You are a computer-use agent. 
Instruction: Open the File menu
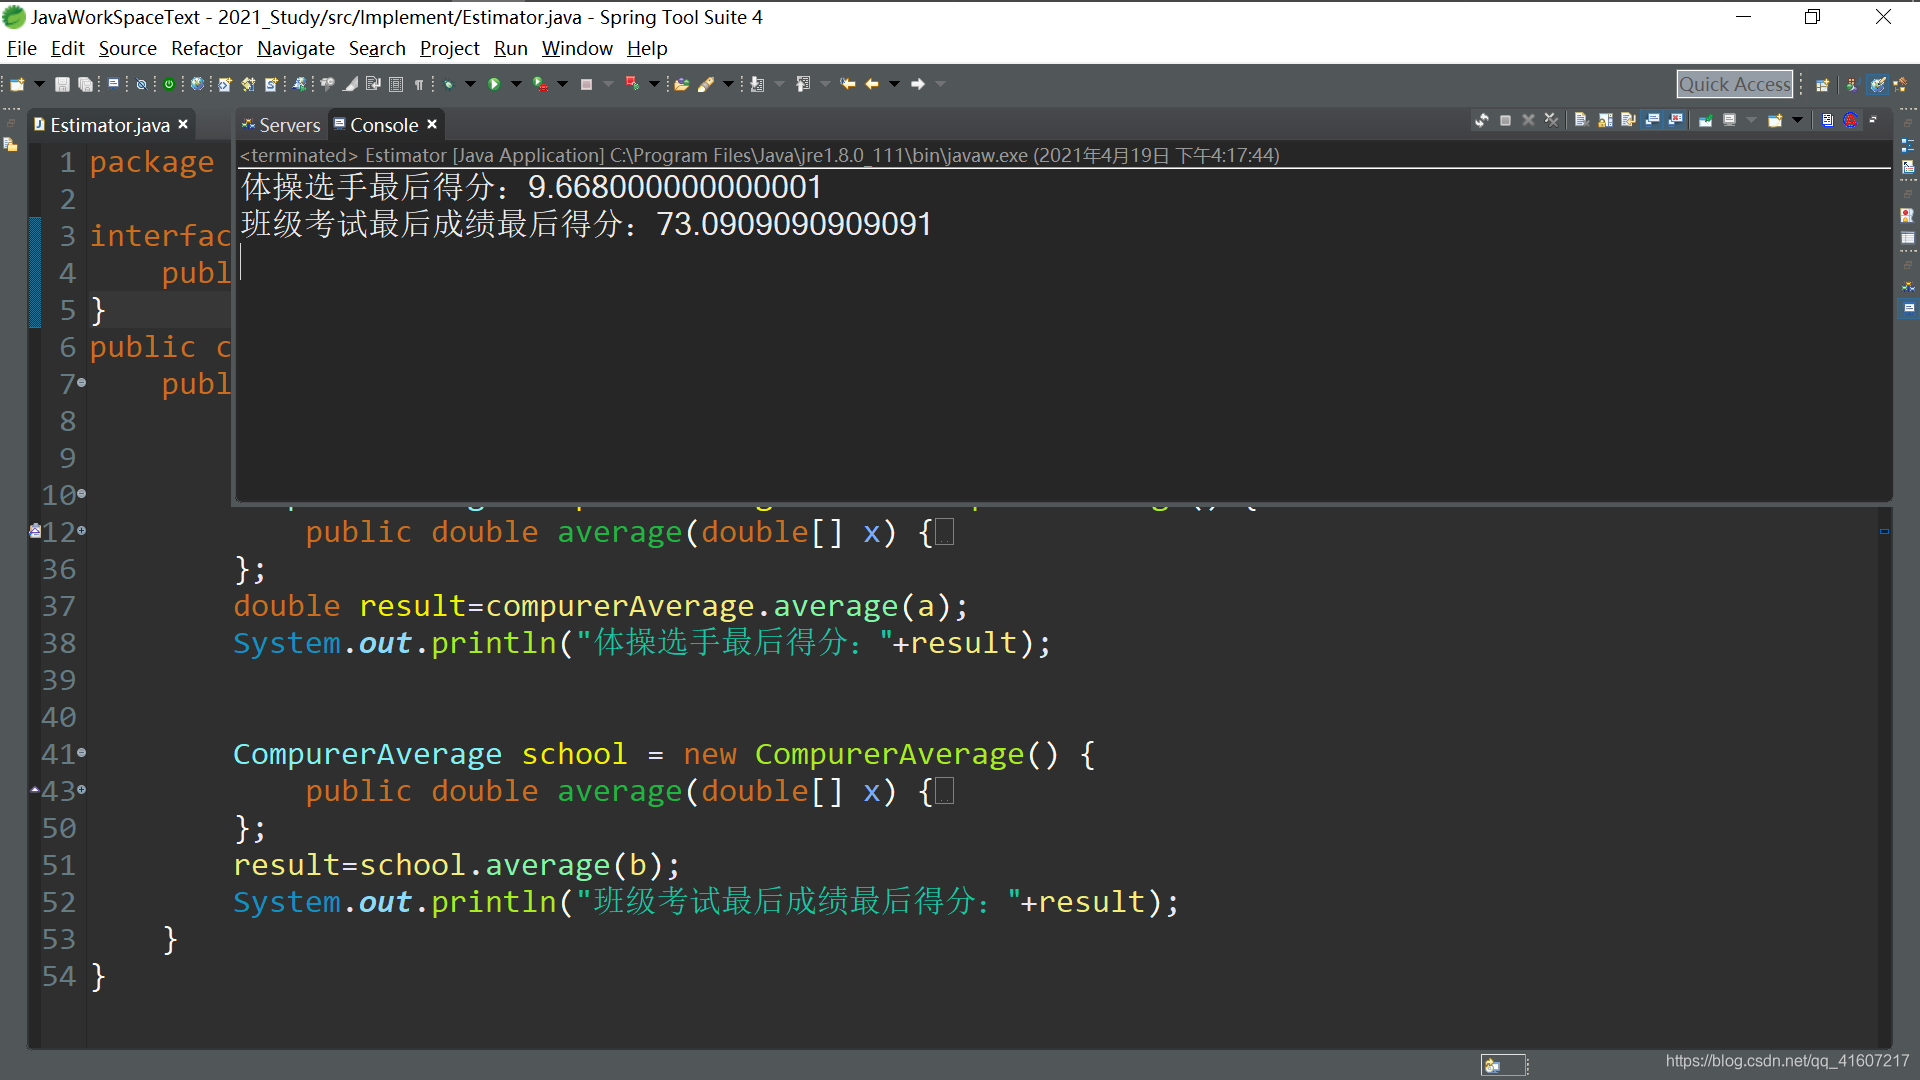click(21, 48)
